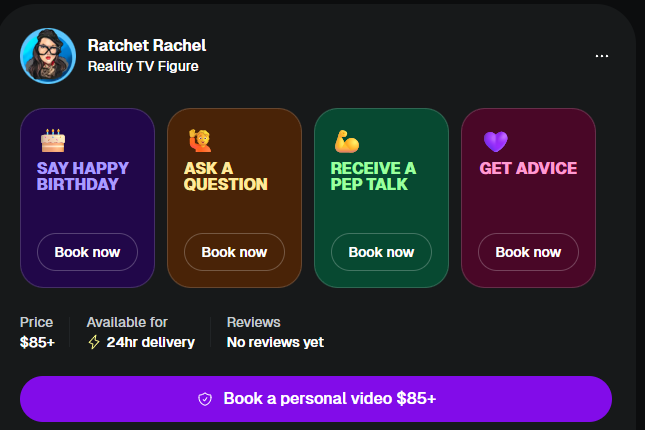Select the GET ADVICE heading
Image resolution: width=645 pixels, height=430 pixels.
(528, 168)
